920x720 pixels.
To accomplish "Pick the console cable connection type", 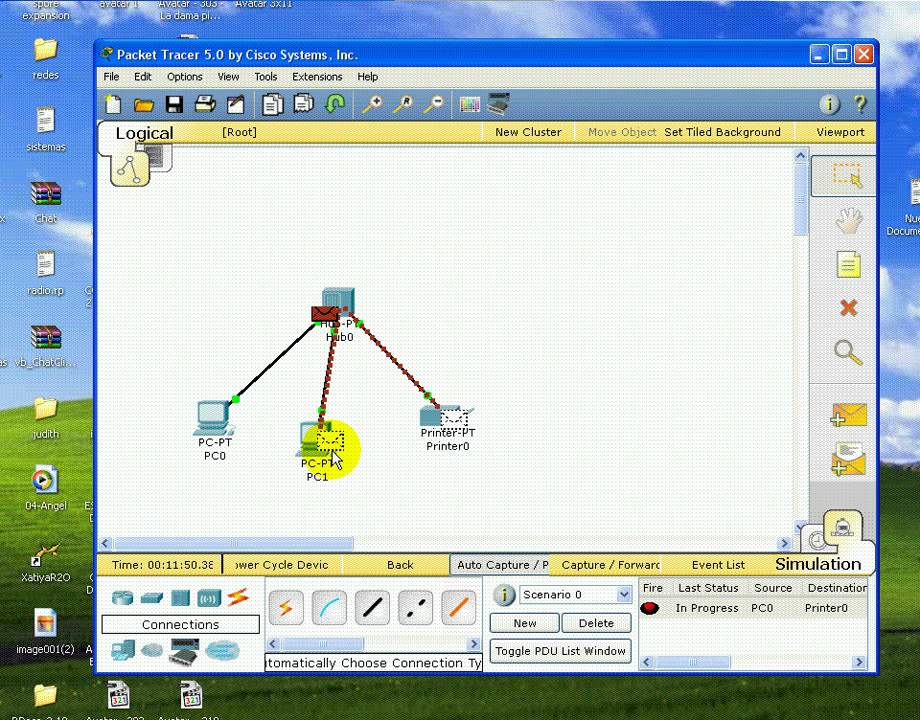I will tap(329, 607).
